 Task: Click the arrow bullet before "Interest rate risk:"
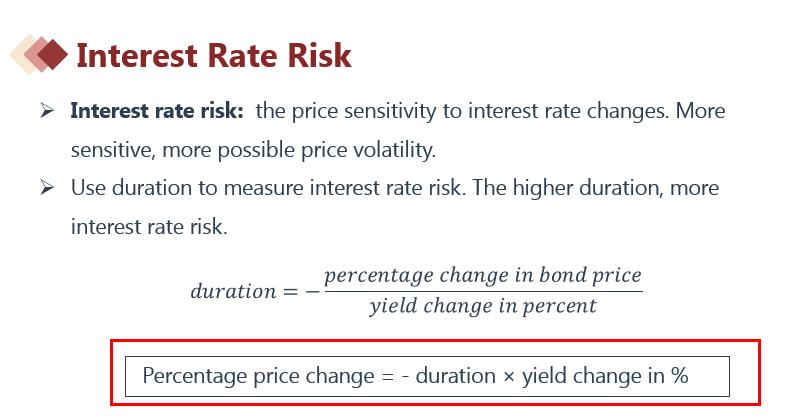pyautogui.click(x=47, y=110)
